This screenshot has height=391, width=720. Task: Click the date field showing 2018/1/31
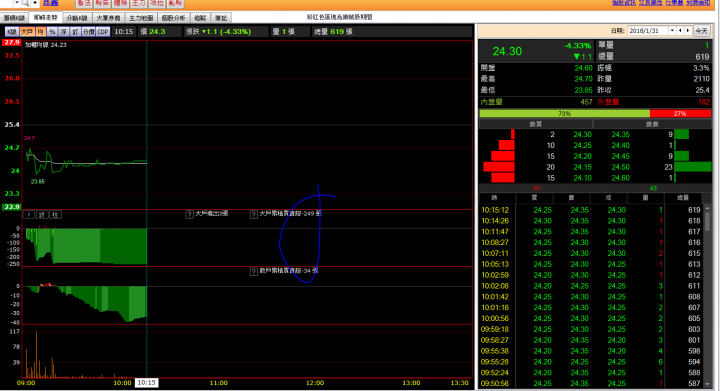pos(648,31)
